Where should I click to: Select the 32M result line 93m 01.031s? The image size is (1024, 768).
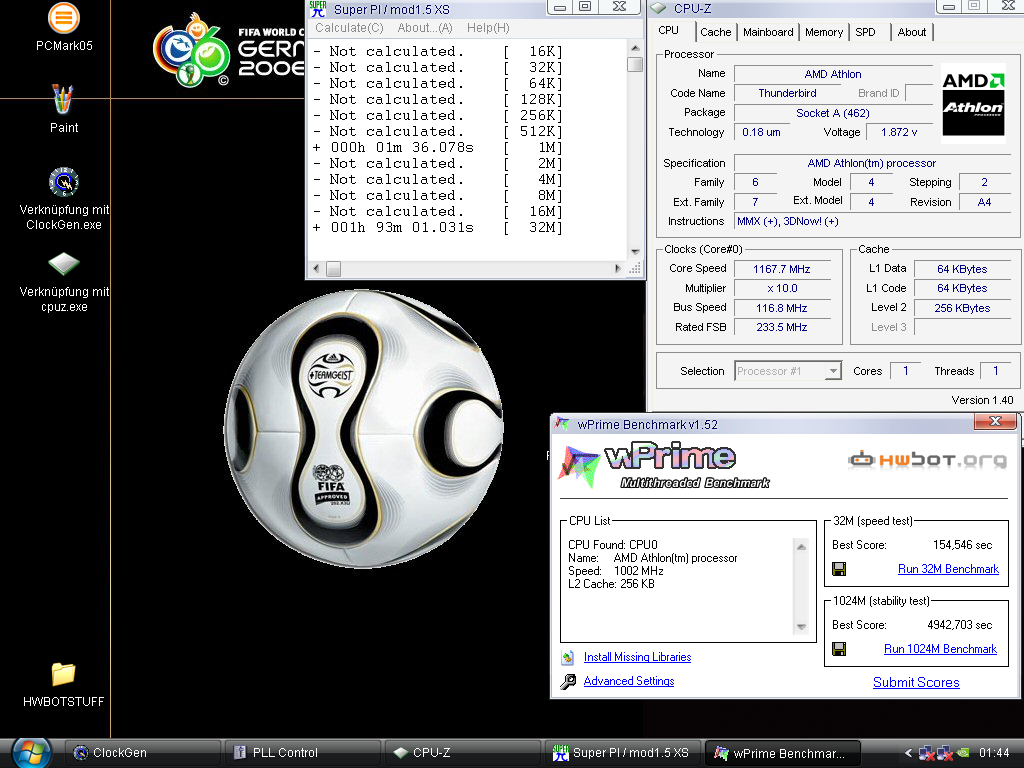(x=438, y=228)
